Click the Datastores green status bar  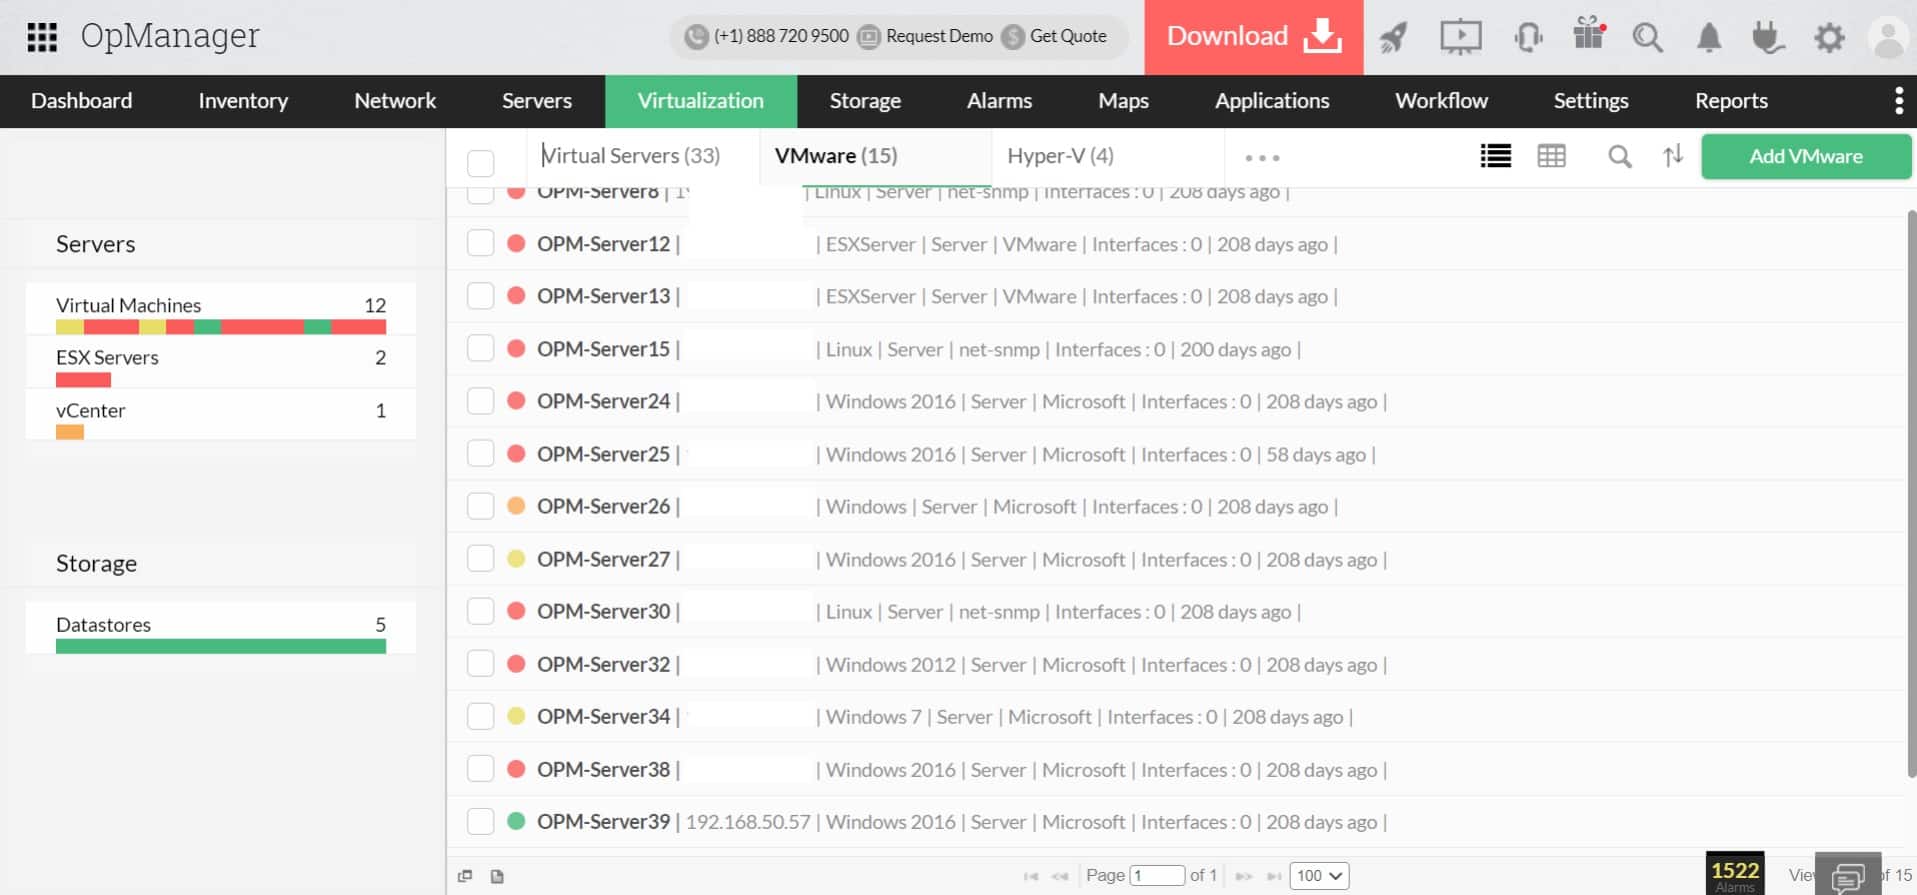pos(221,647)
